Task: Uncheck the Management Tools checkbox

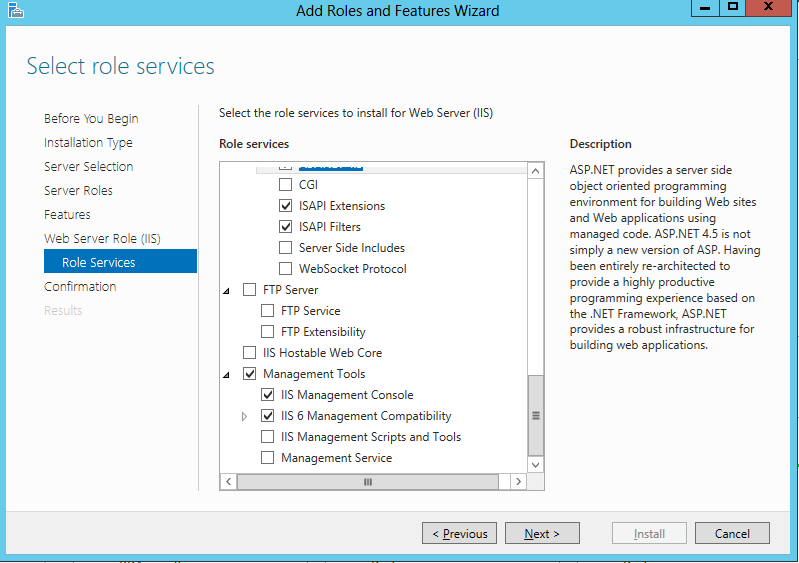Action: point(249,373)
